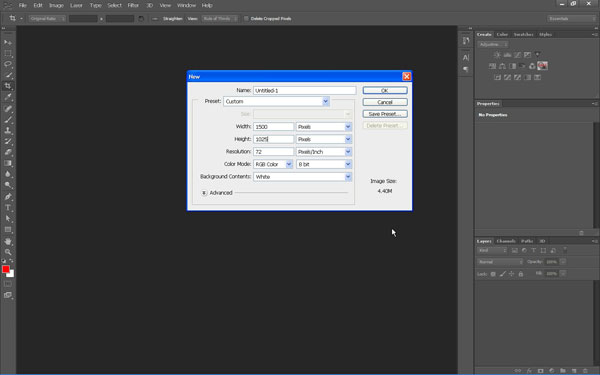The image size is (600, 375).
Task: Click OK in New dialog
Action: click(385, 90)
